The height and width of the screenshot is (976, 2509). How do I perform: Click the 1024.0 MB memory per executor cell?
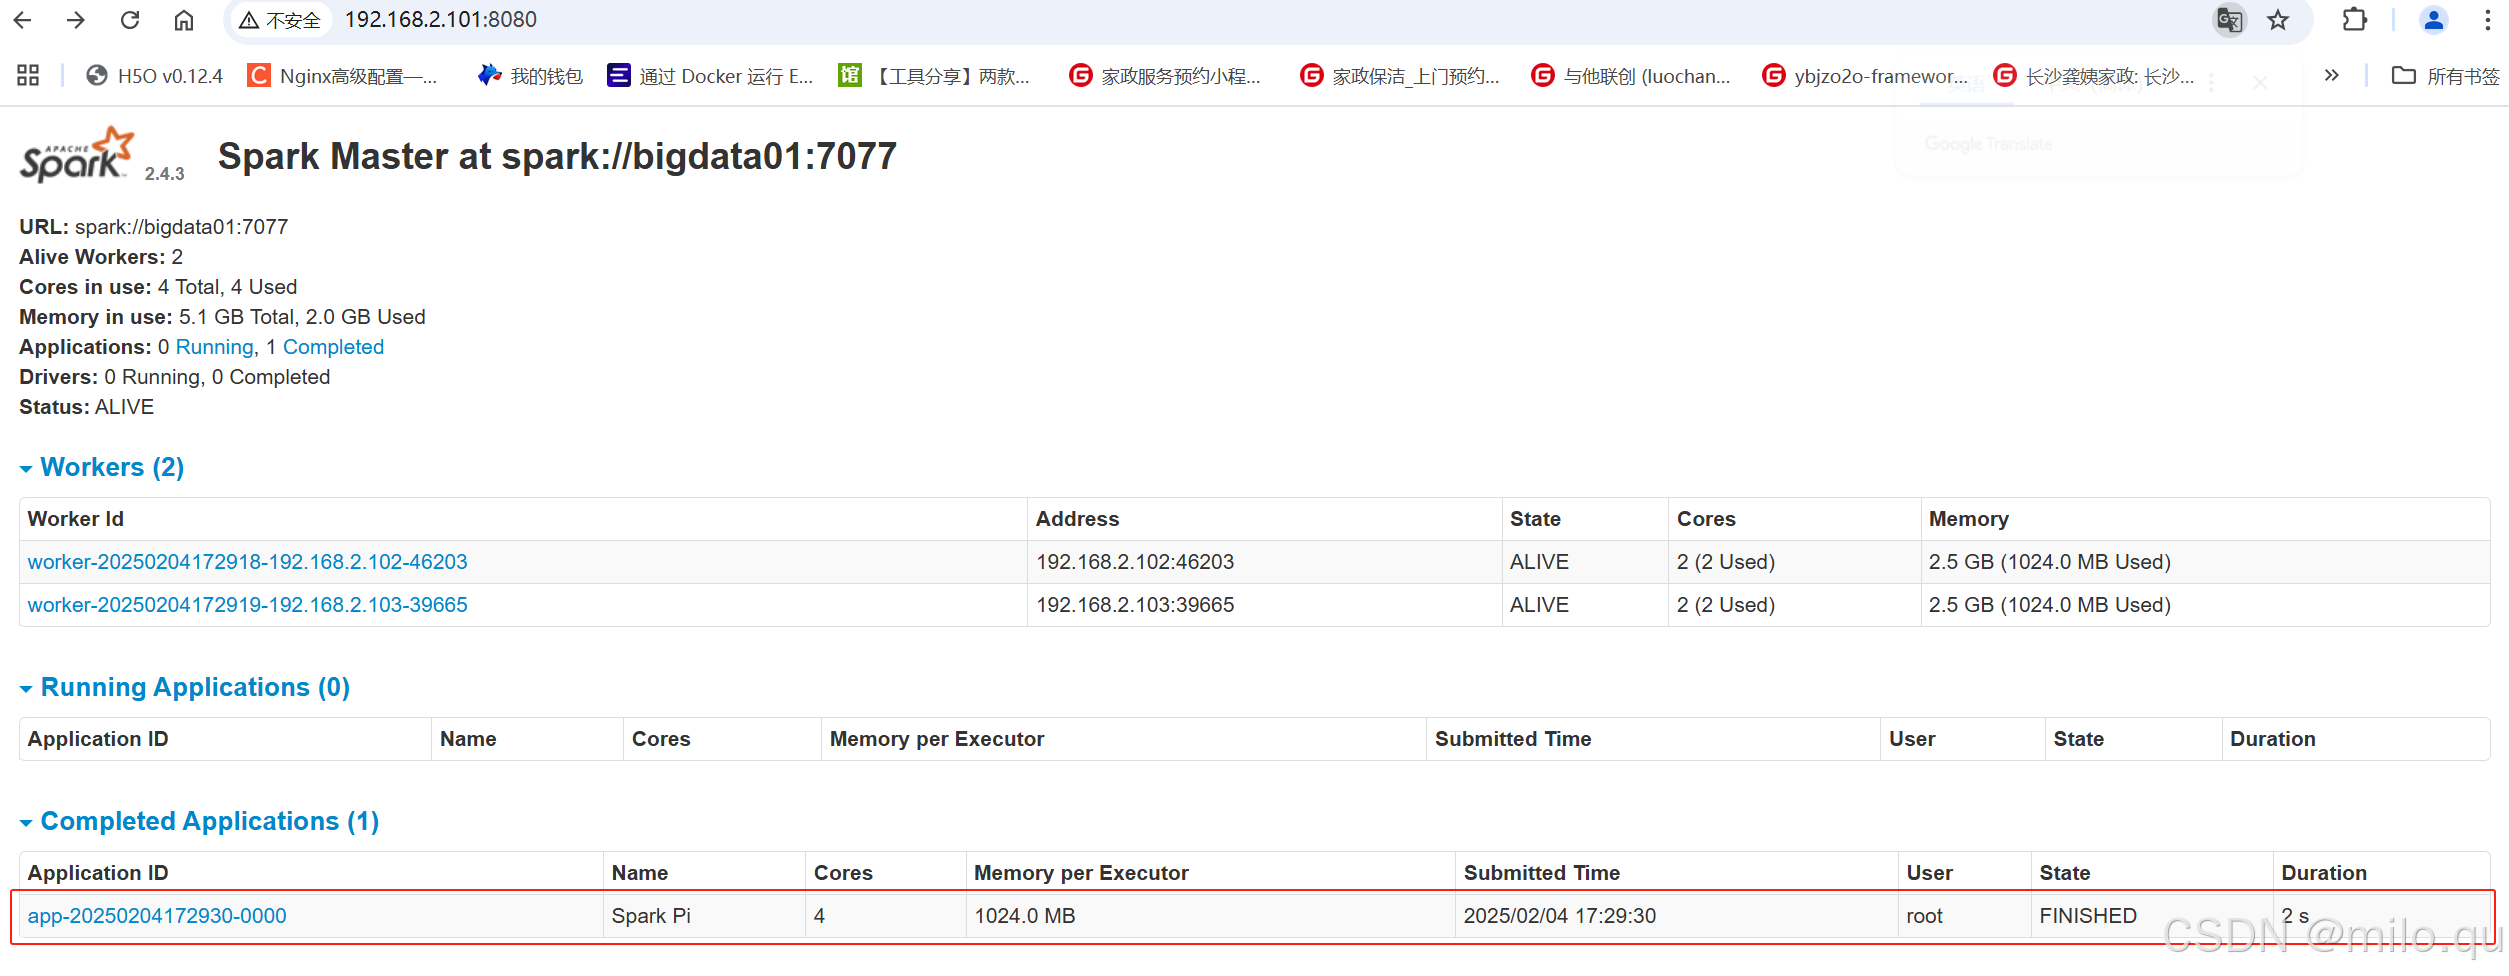coord(1210,916)
